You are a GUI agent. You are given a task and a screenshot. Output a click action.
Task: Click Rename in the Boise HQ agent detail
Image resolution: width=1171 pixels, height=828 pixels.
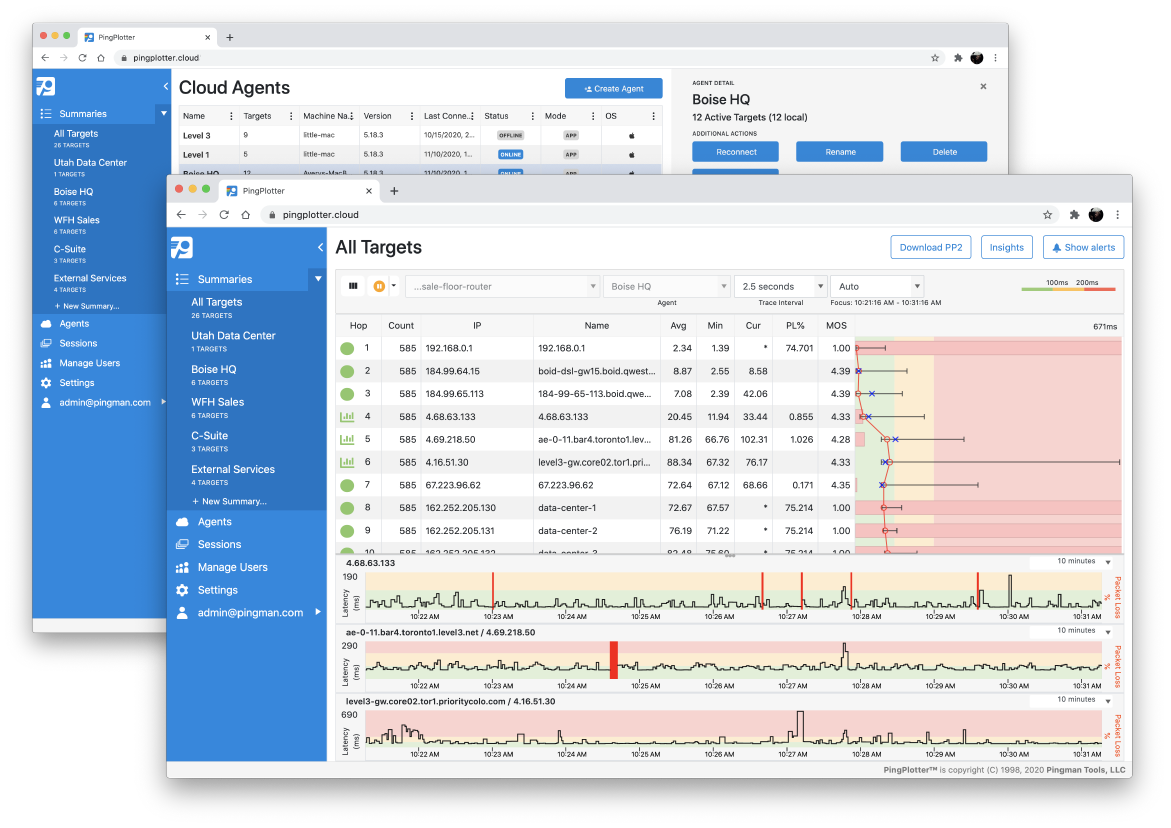(x=840, y=152)
